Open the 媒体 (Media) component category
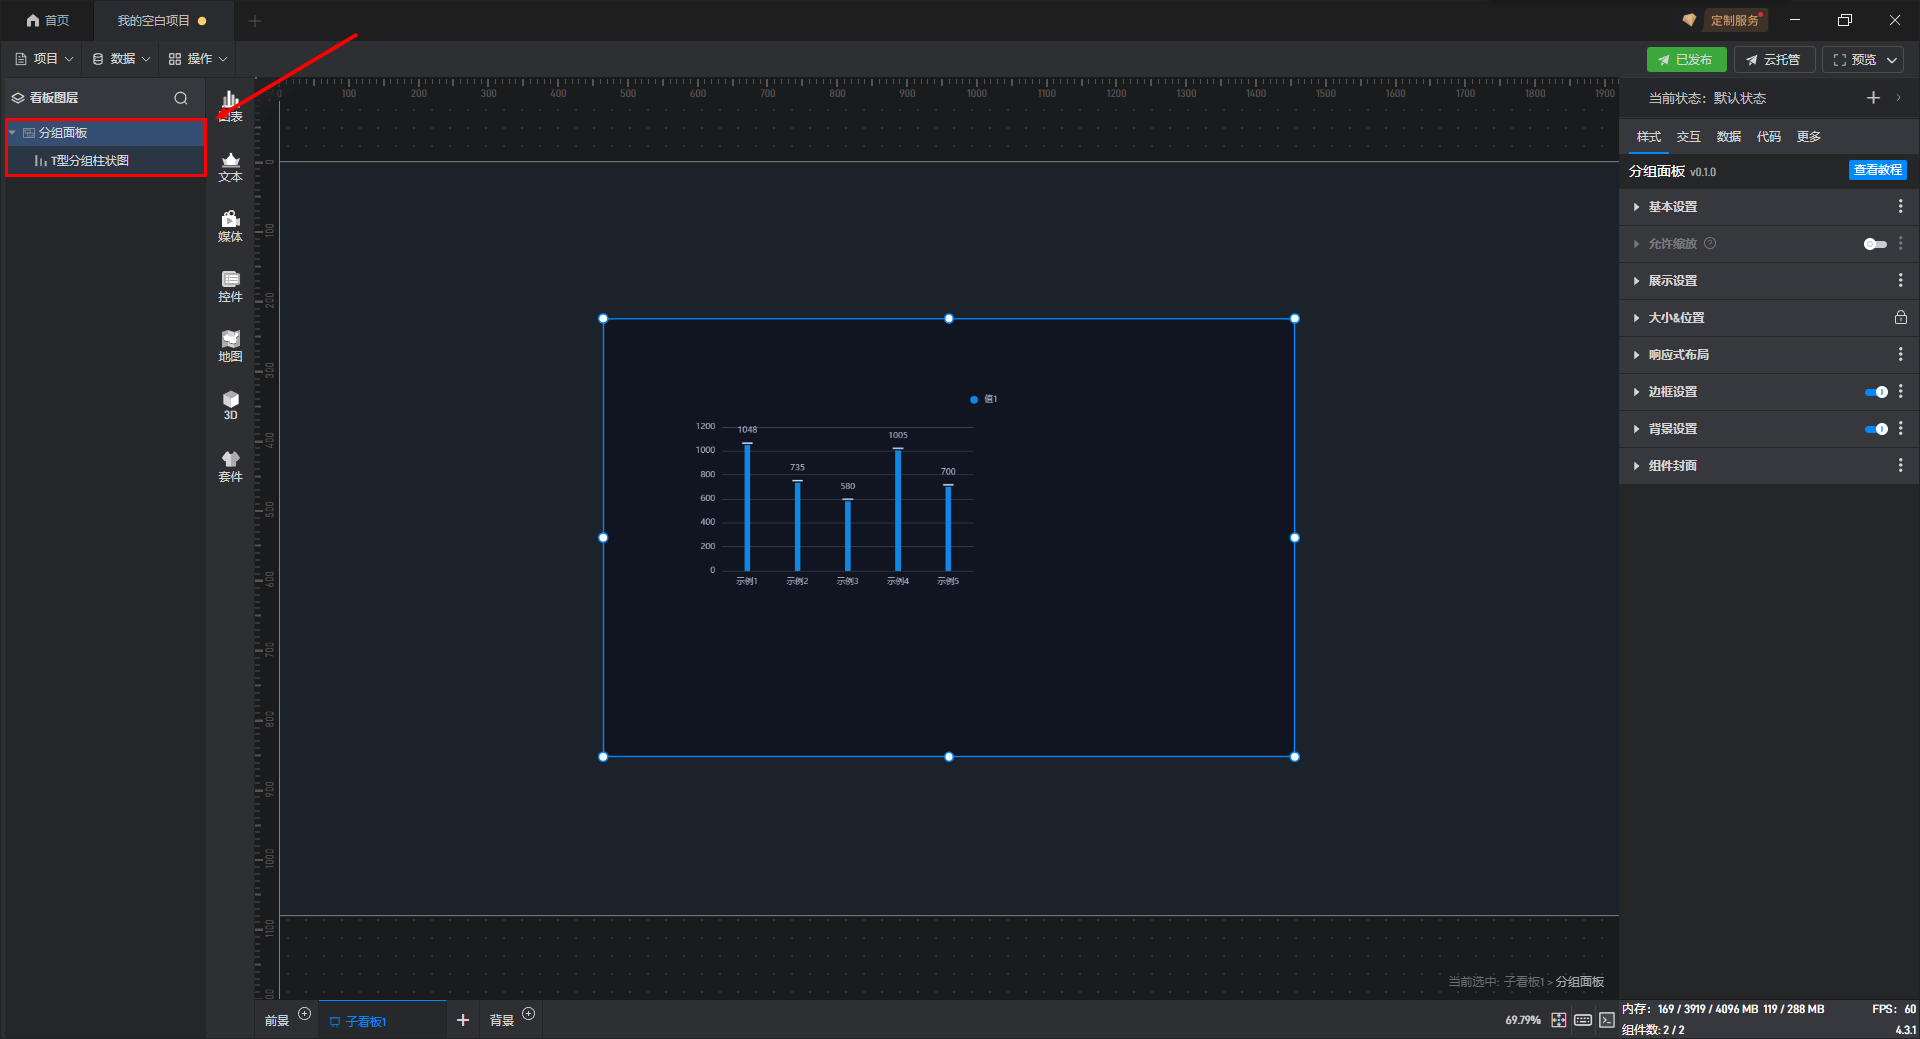Viewport: 1920px width, 1039px height. click(230, 226)
